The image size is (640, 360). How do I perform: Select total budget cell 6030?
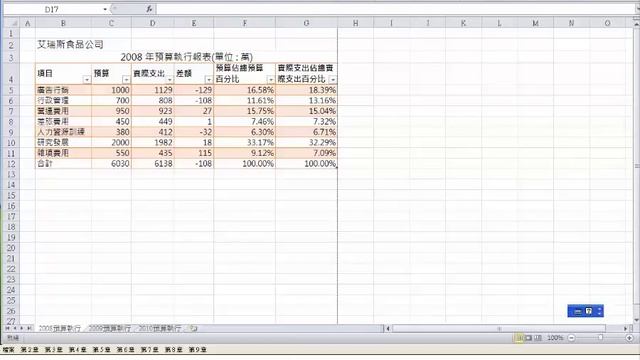(111, 164)
